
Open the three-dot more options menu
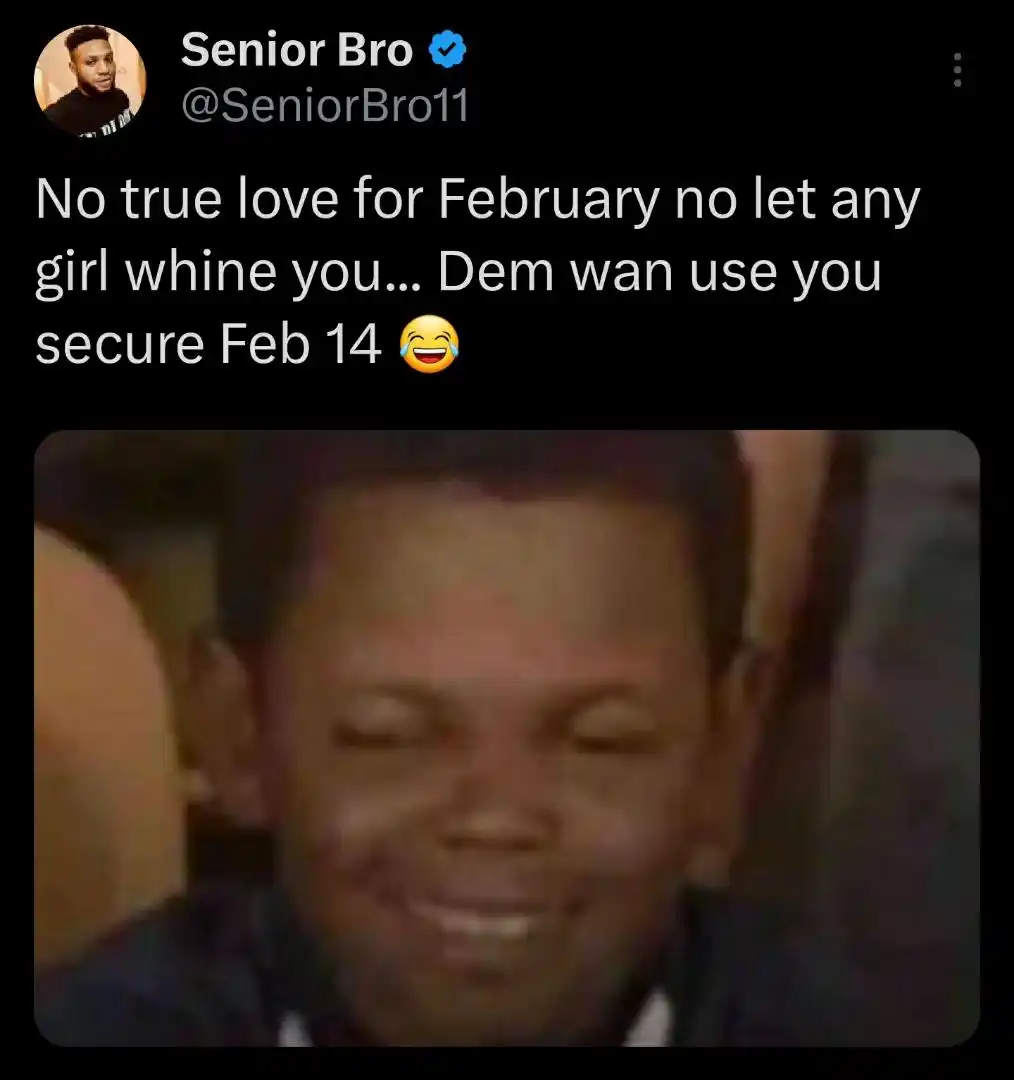tap(957, 70)
